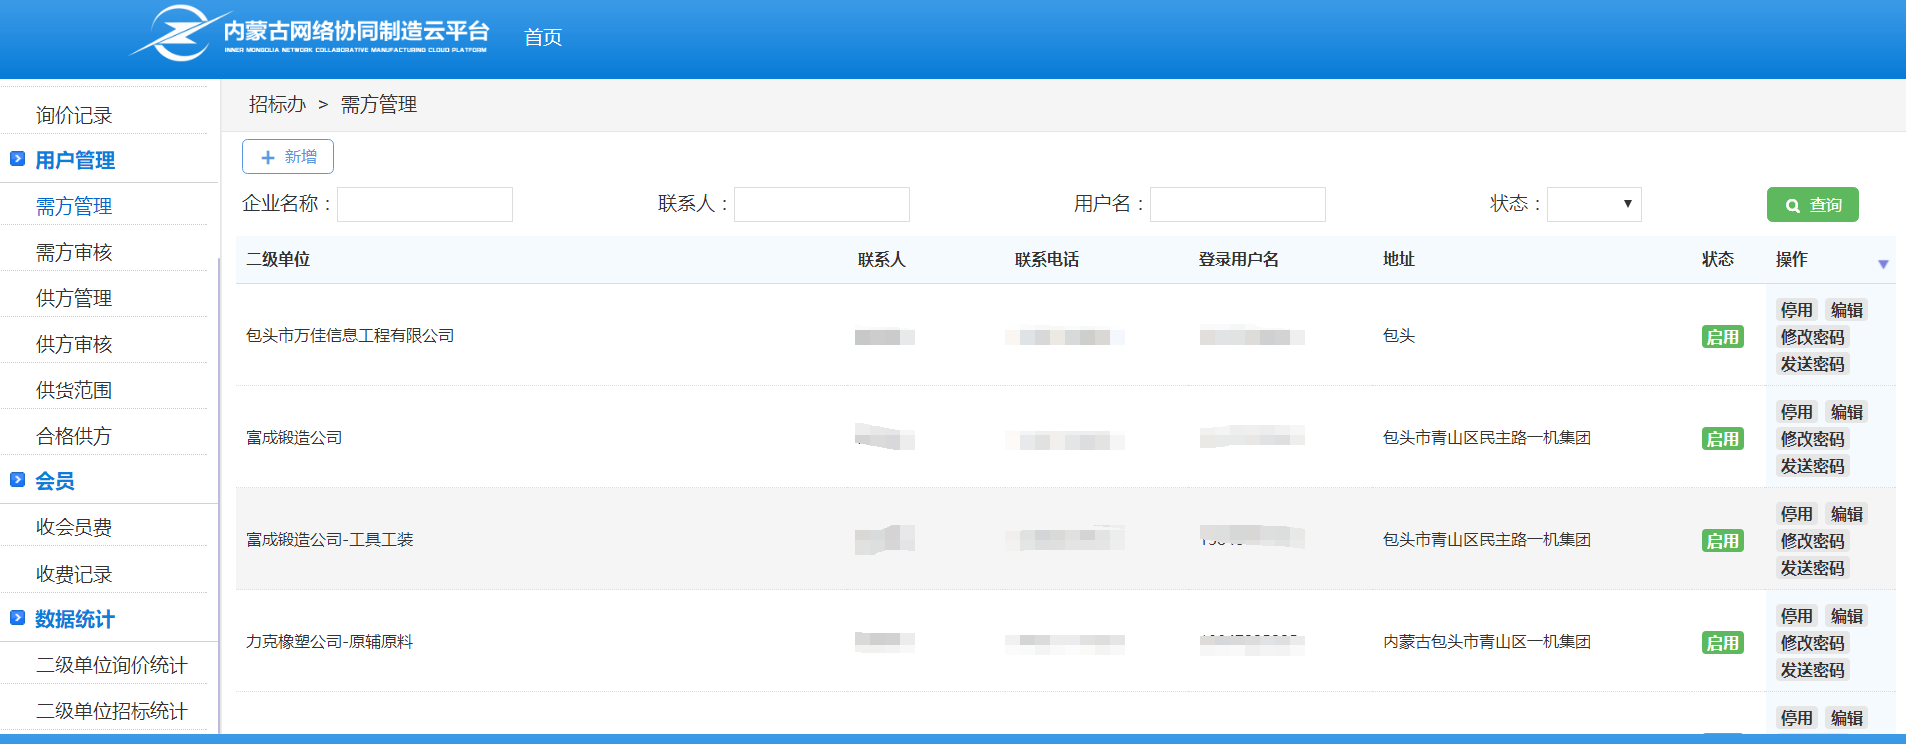
Task: Click 停用 for 富成锻造公司 row
Action: [1796, 412]
